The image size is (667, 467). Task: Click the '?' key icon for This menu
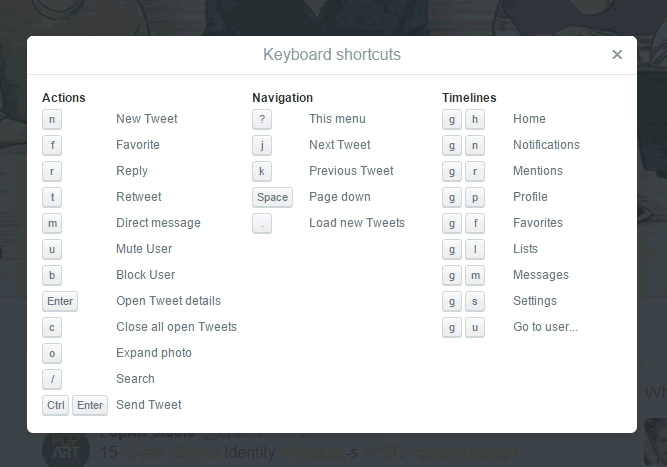(x=262, y=119)
